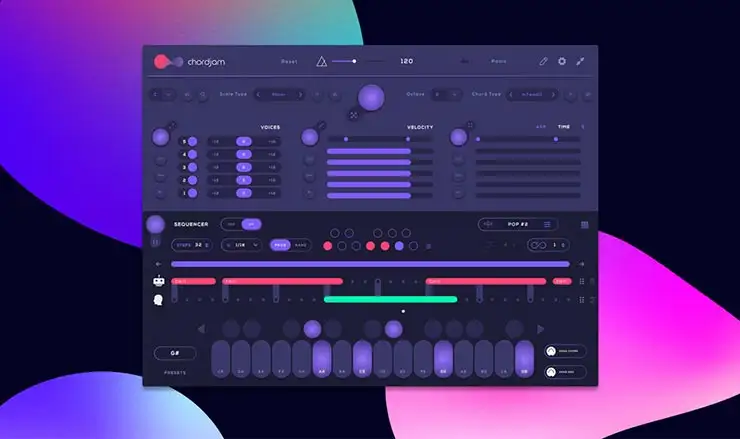Select FREE mode in the sequencer

pos(280,245)
